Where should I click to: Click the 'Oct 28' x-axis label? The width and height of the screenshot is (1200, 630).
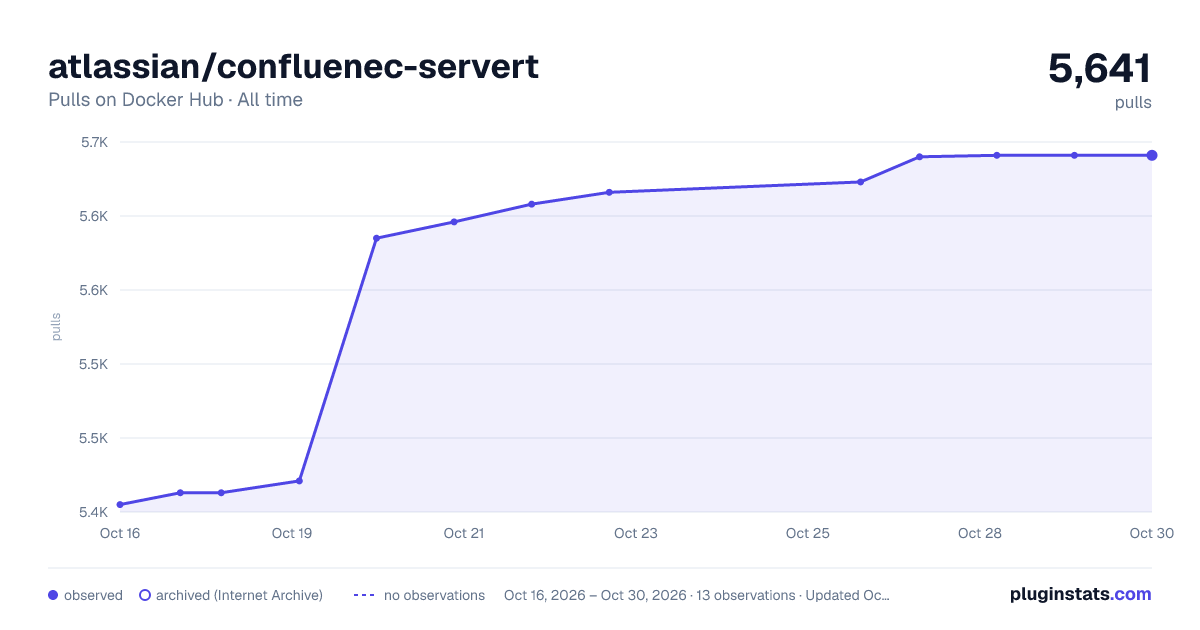pyautogui.click(x=980, y=533)
